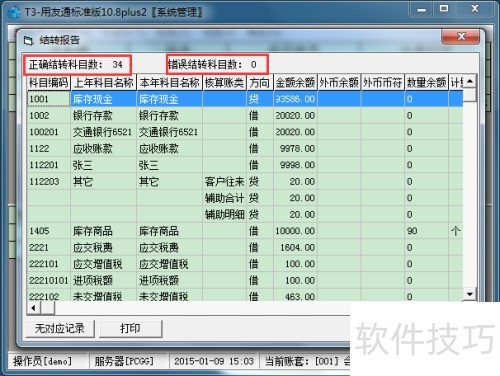Click the quantity balance 90 cell

tap(427, 231)
